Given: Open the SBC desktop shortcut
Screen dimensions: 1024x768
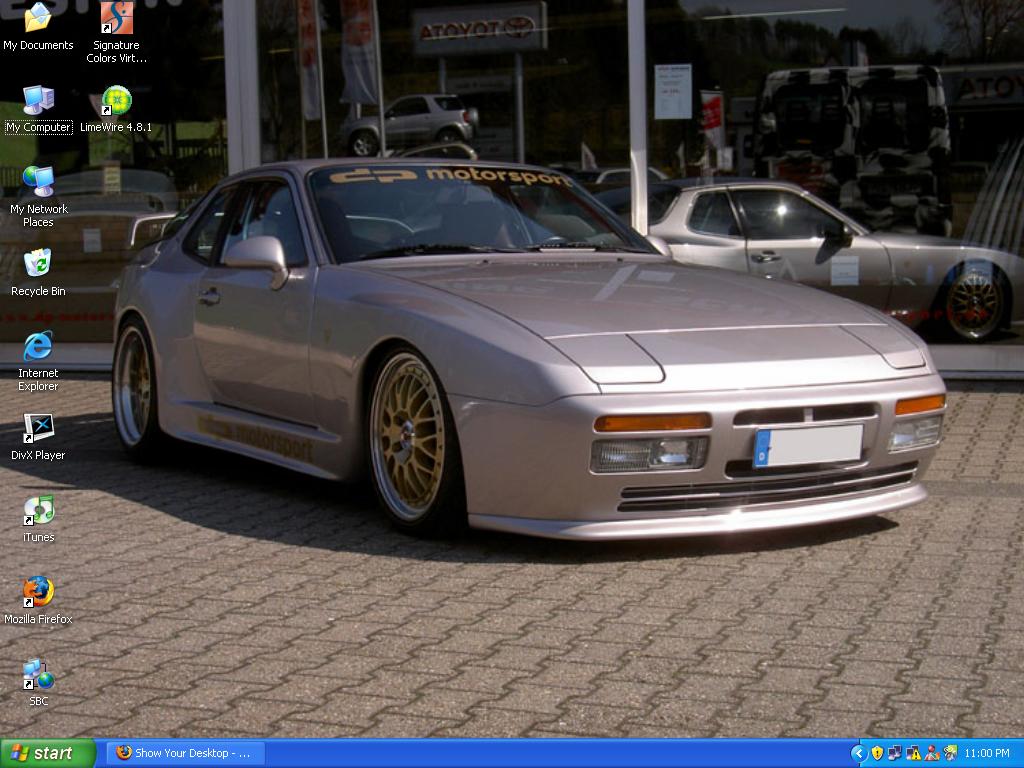Looking at the screenshot, I should point(38,674).
